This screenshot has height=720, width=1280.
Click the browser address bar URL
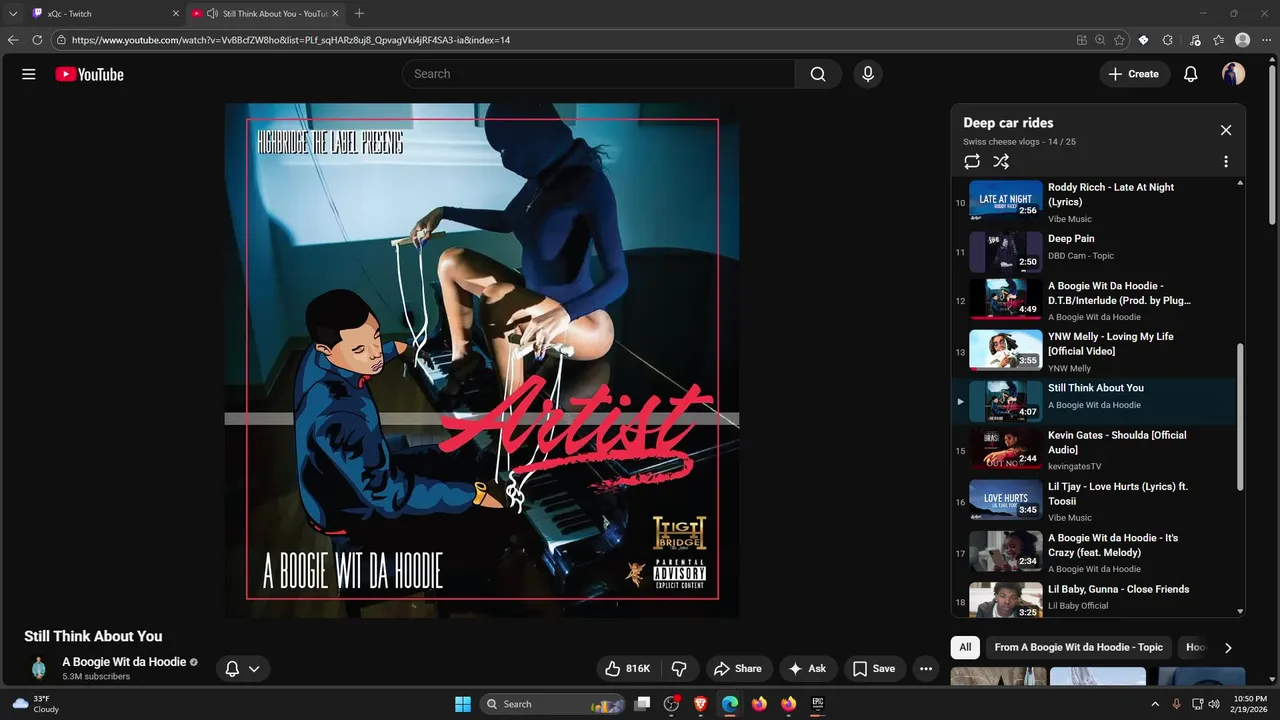pos(291,40)
